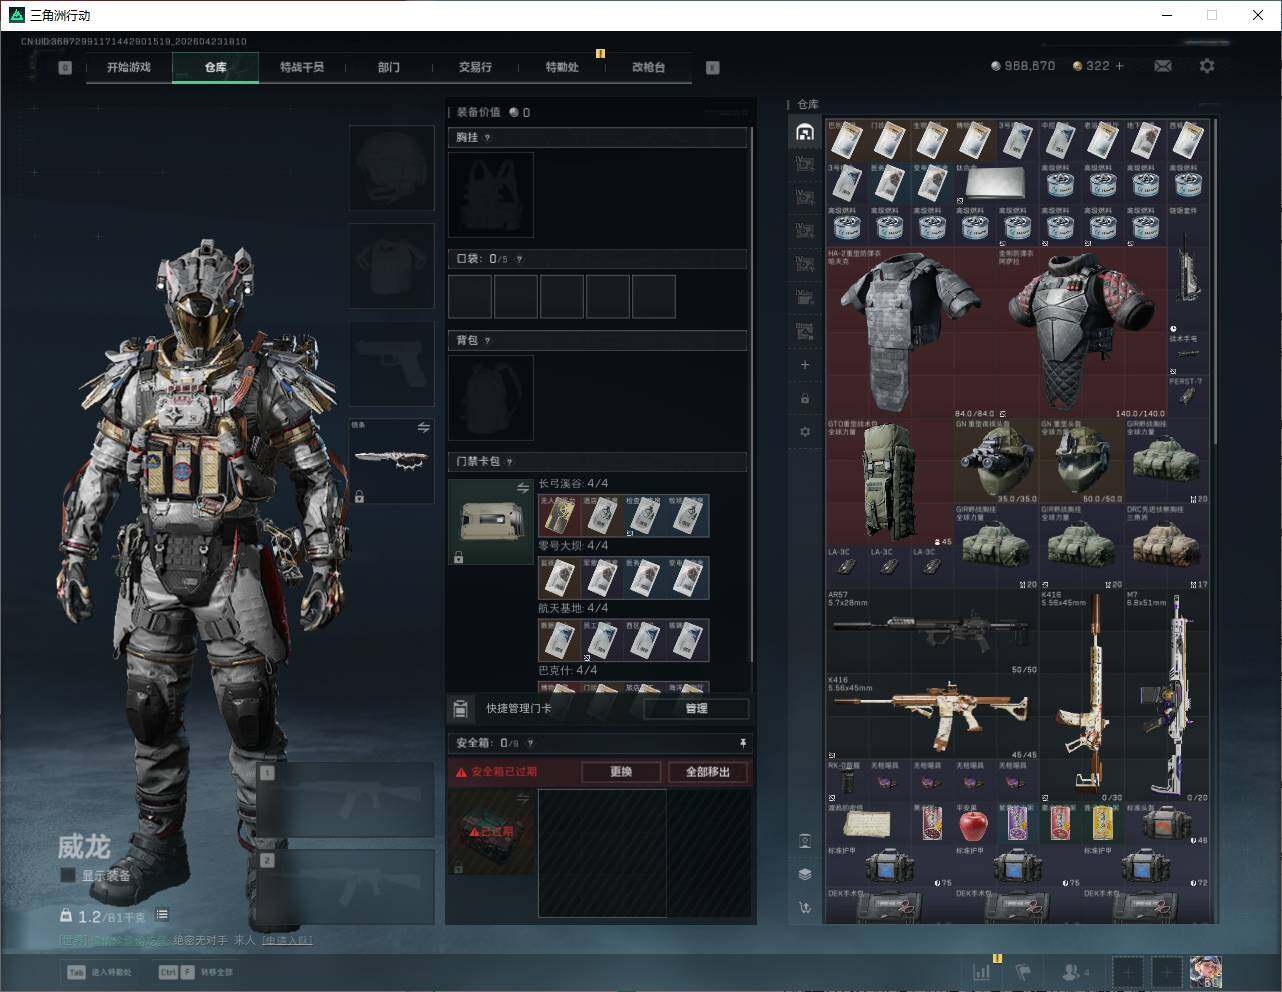
Task: Swap the equipped melee knife
Action: coord(424,428)
